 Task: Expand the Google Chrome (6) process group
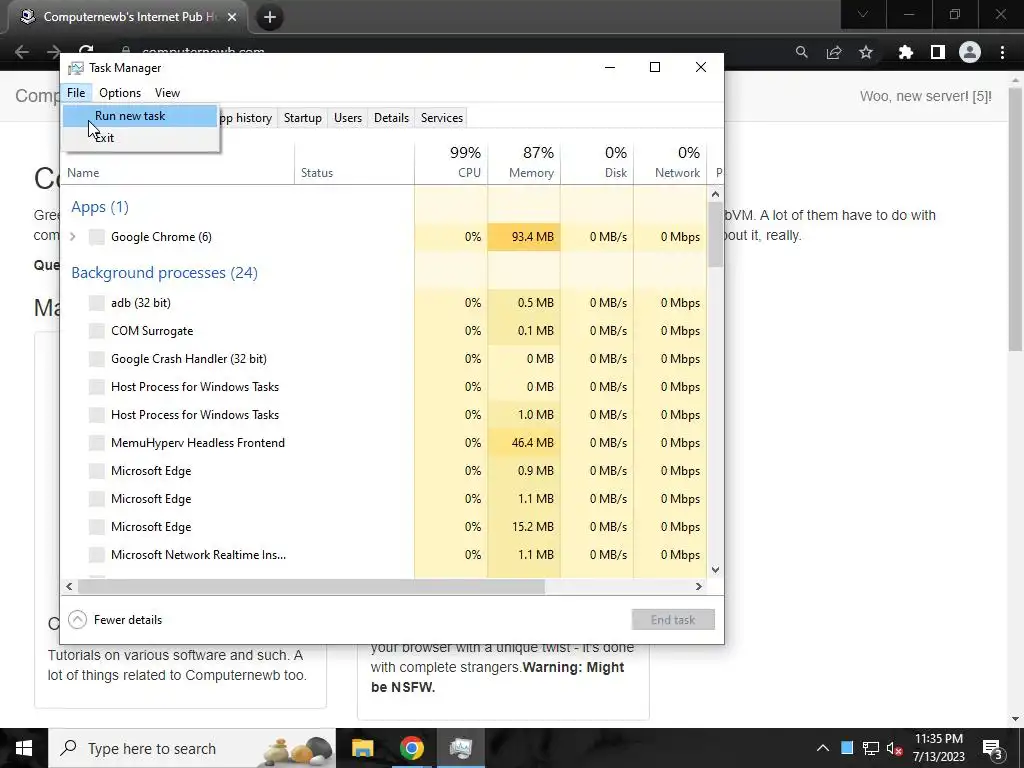(73, 237)
